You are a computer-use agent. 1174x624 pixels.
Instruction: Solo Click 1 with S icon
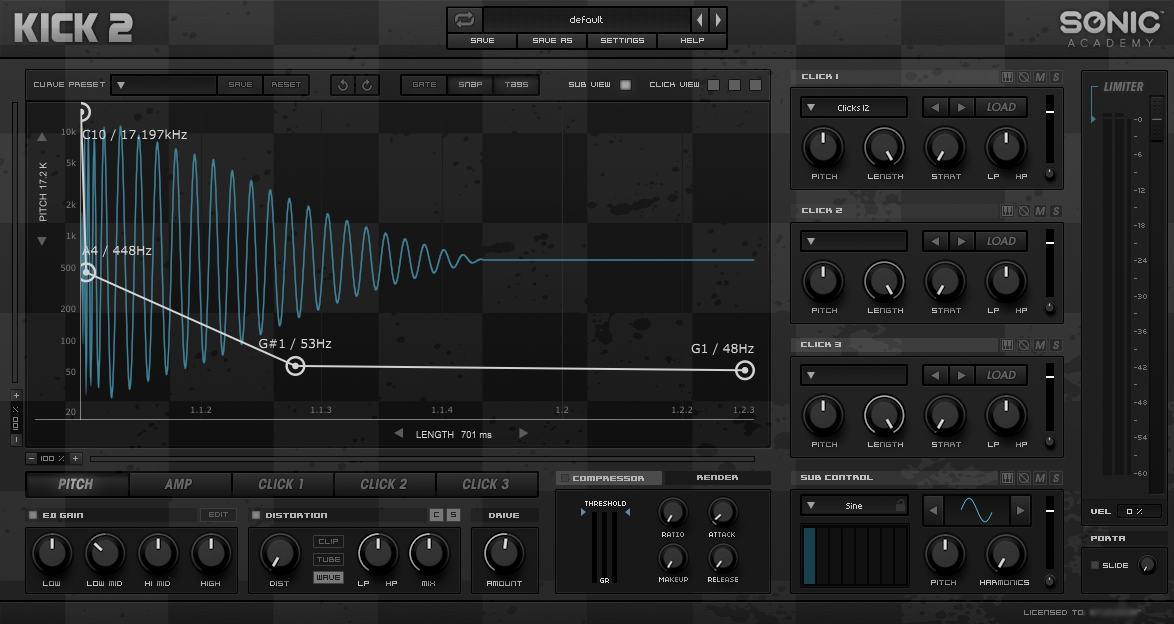point(1056,77)
